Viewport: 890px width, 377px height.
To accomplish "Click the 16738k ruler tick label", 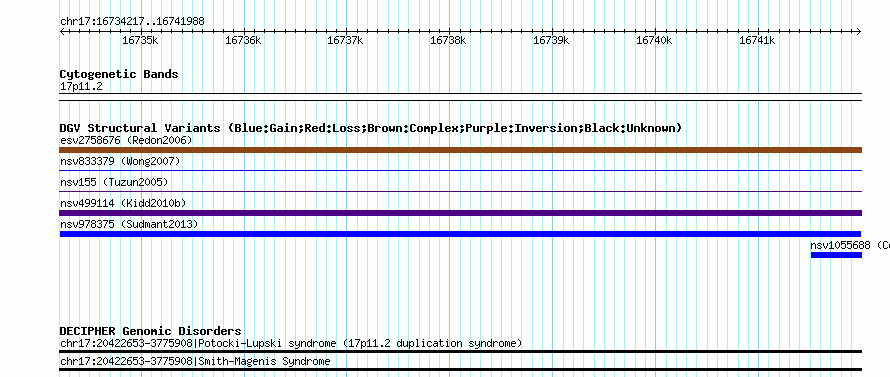I will (x=448, y=40).
